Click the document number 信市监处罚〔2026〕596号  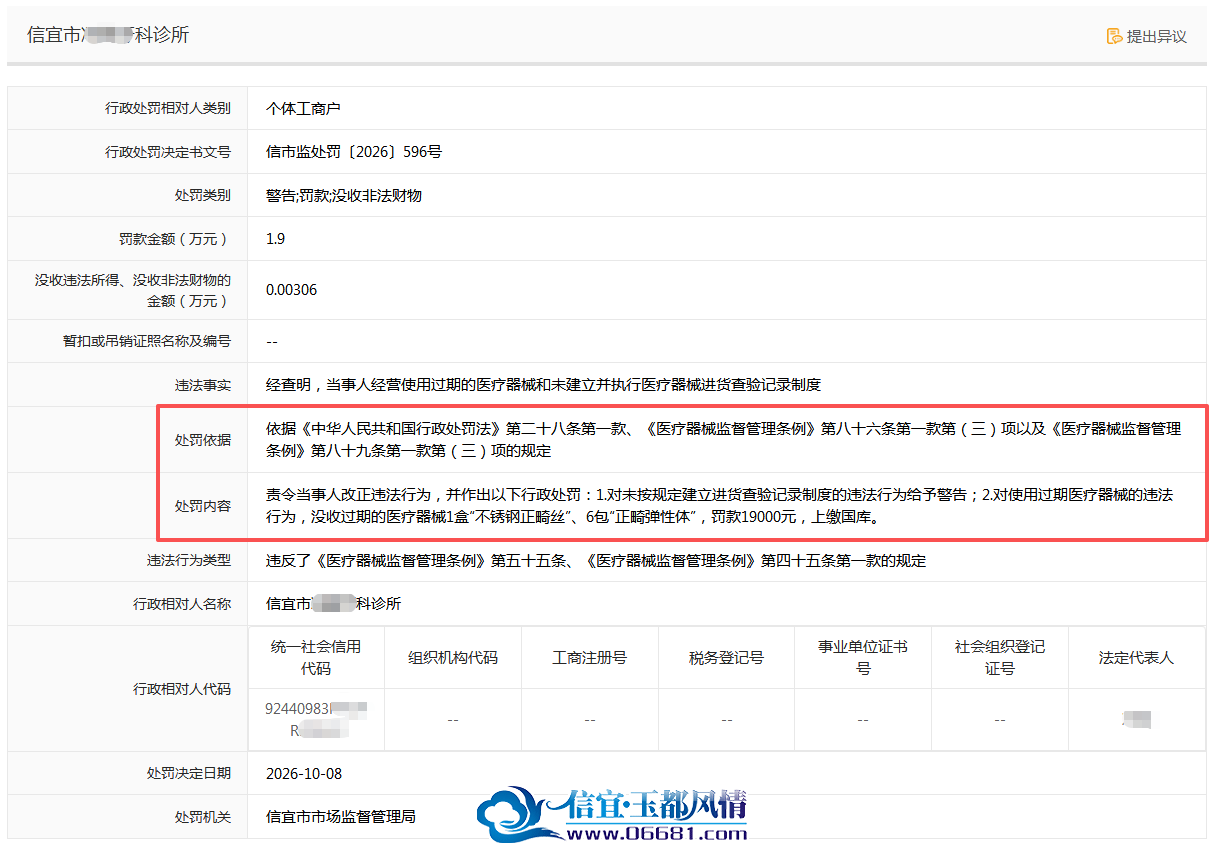[x=354, y=152]
